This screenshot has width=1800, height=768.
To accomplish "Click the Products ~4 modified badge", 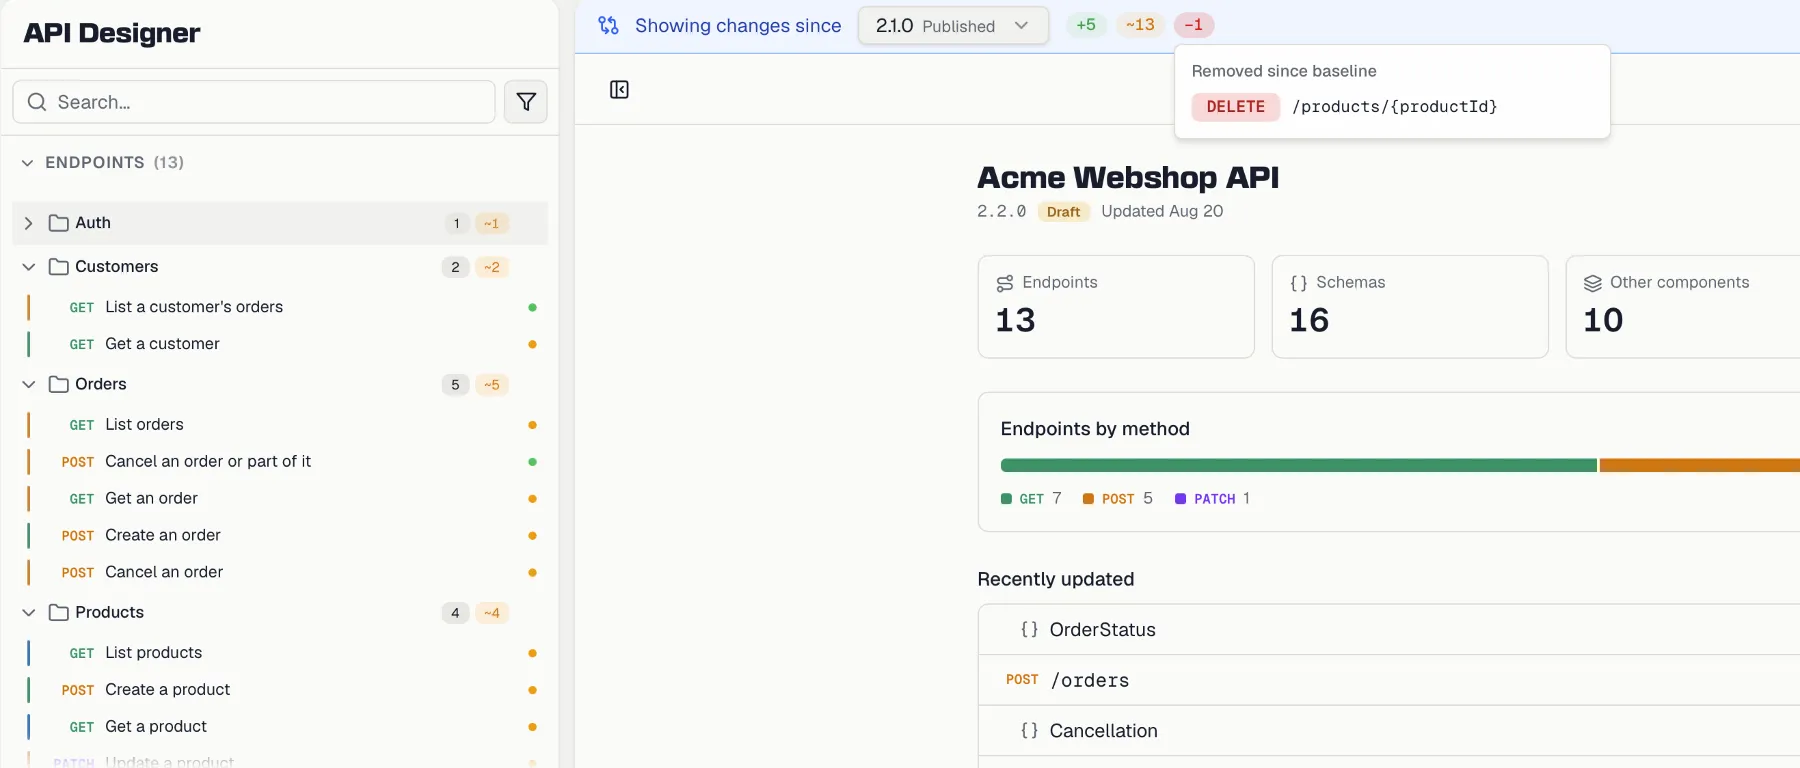I will pyautogui.click(x=491, y=613).
